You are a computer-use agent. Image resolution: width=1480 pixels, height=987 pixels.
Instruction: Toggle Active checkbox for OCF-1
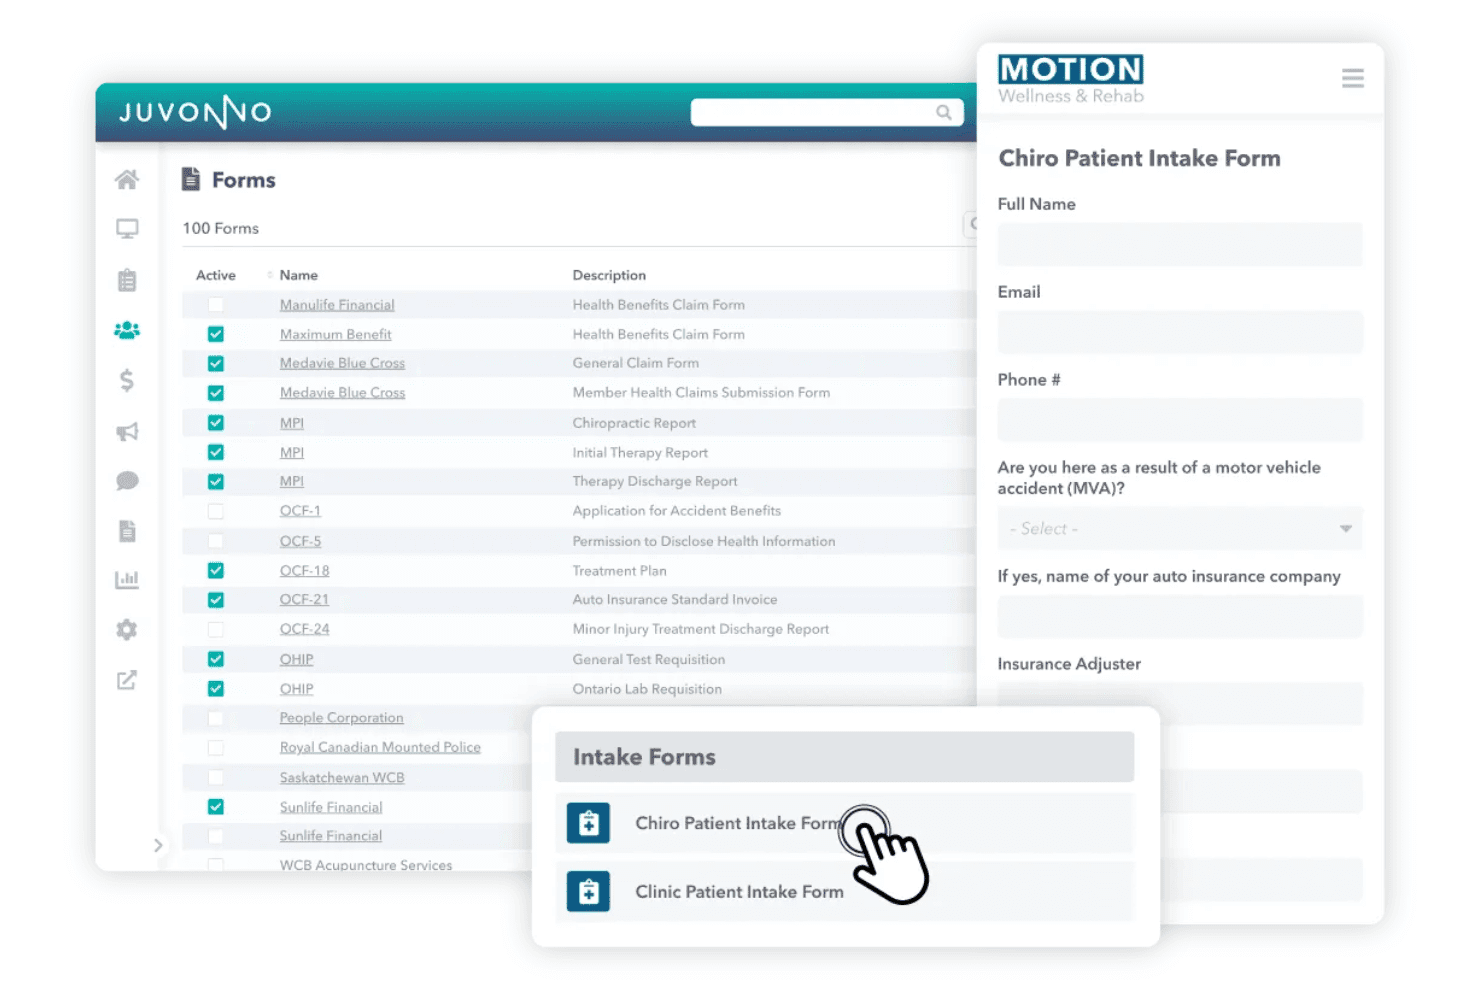click(x=216, y=511)
